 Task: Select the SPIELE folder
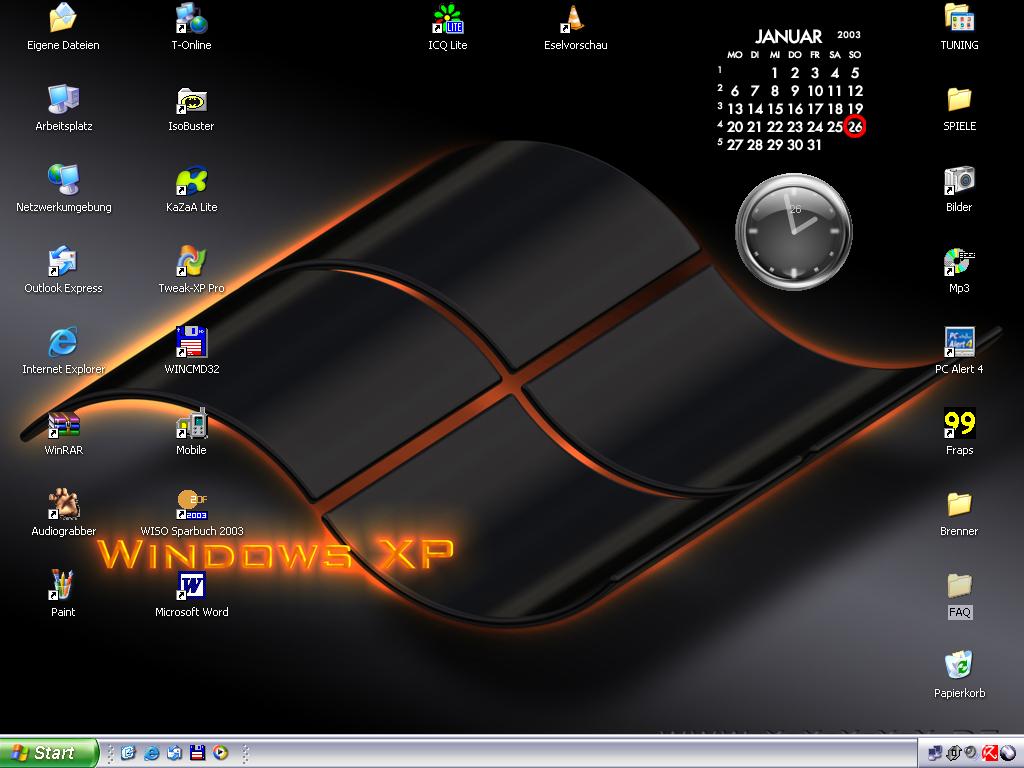pyautogui.click(x=959, y=99)
